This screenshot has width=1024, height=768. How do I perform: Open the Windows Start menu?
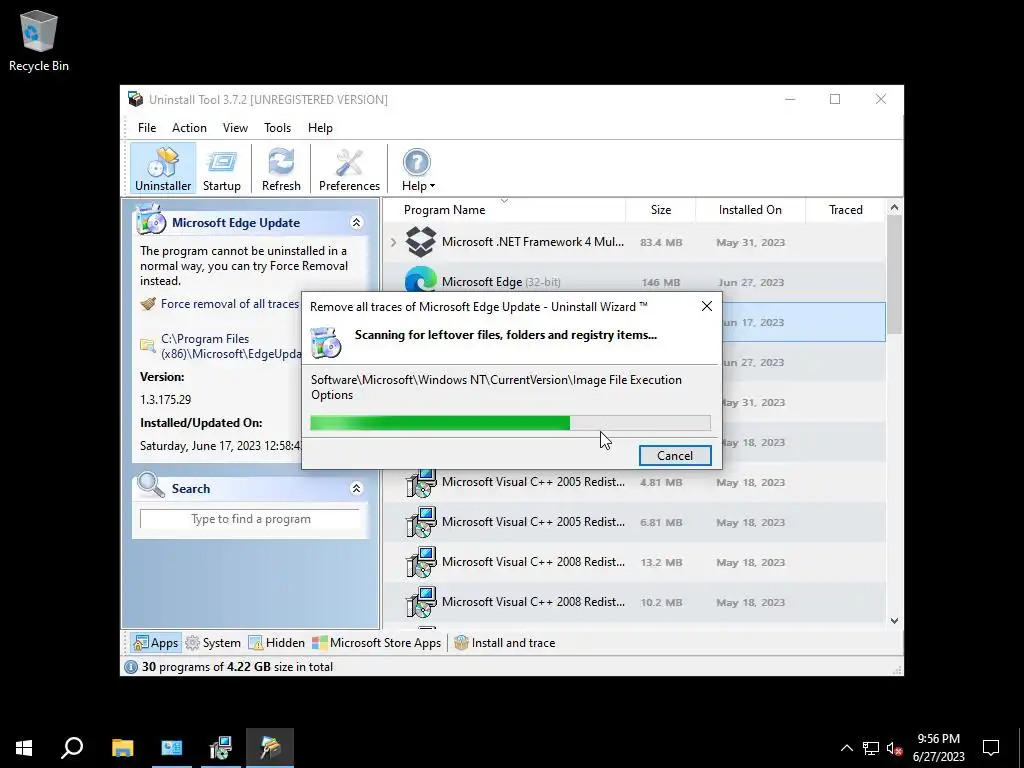(24, 748)
